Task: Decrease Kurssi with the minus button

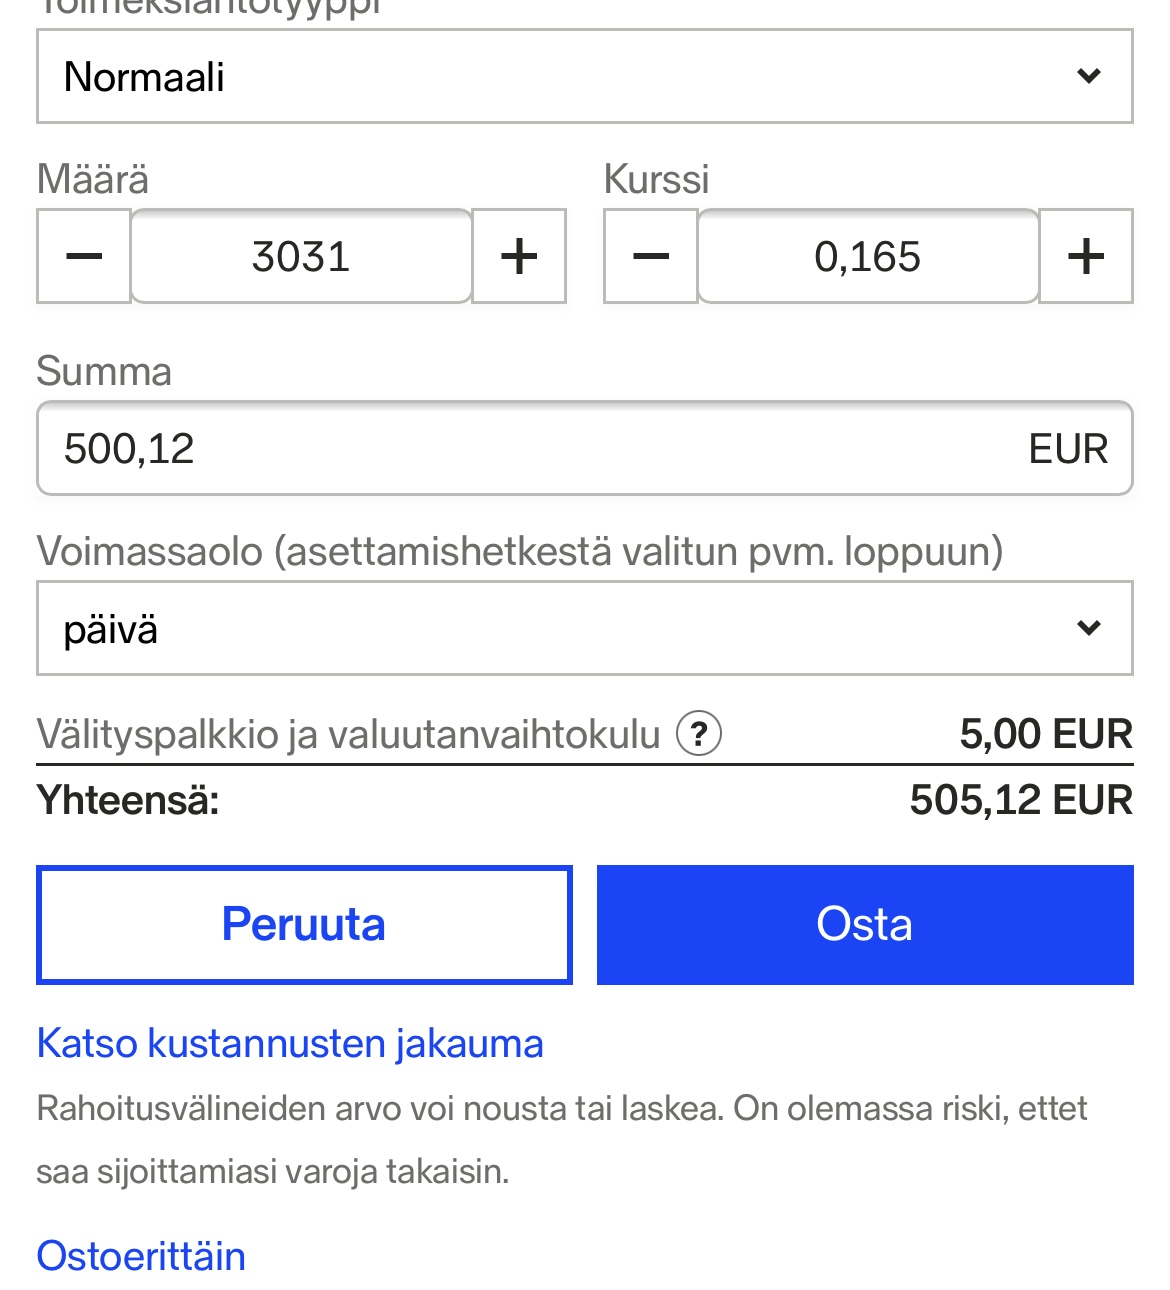Action: click(651, 256)
